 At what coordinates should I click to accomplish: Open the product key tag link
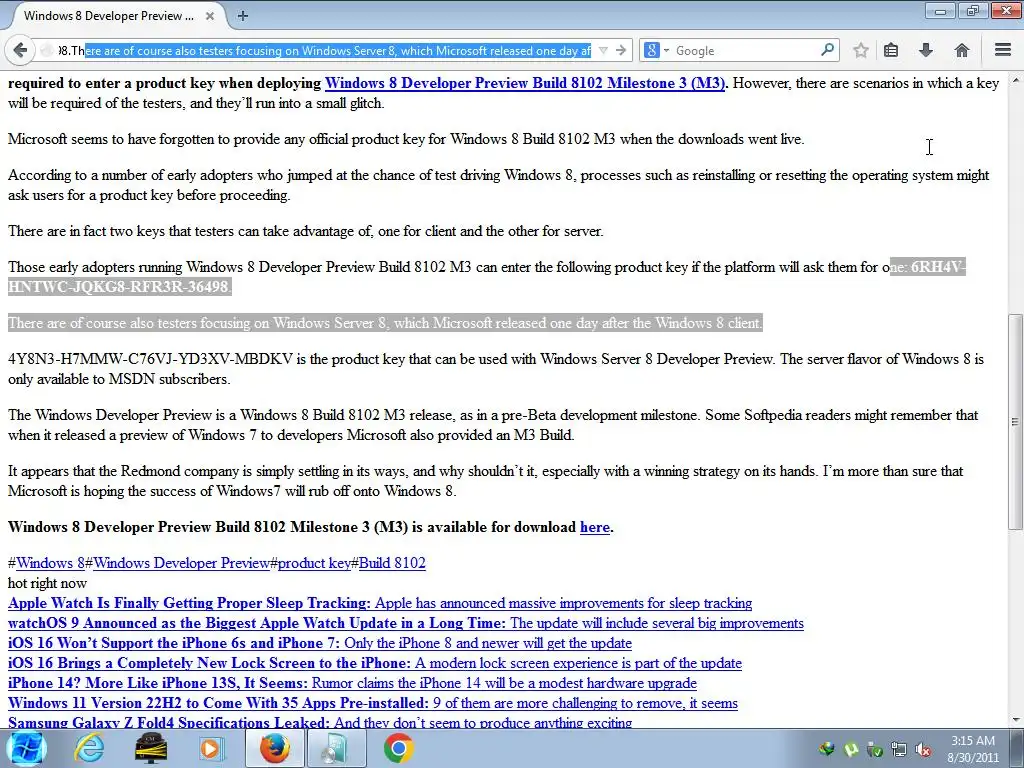(x=314, y=563)
